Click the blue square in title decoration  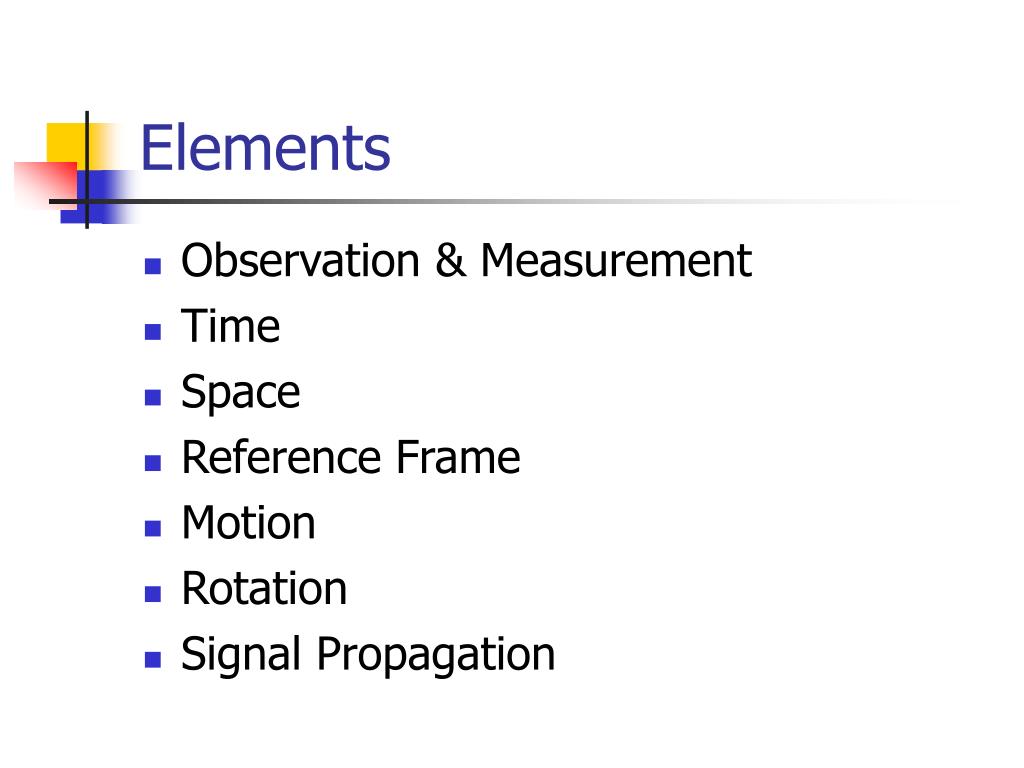(98, 197)
